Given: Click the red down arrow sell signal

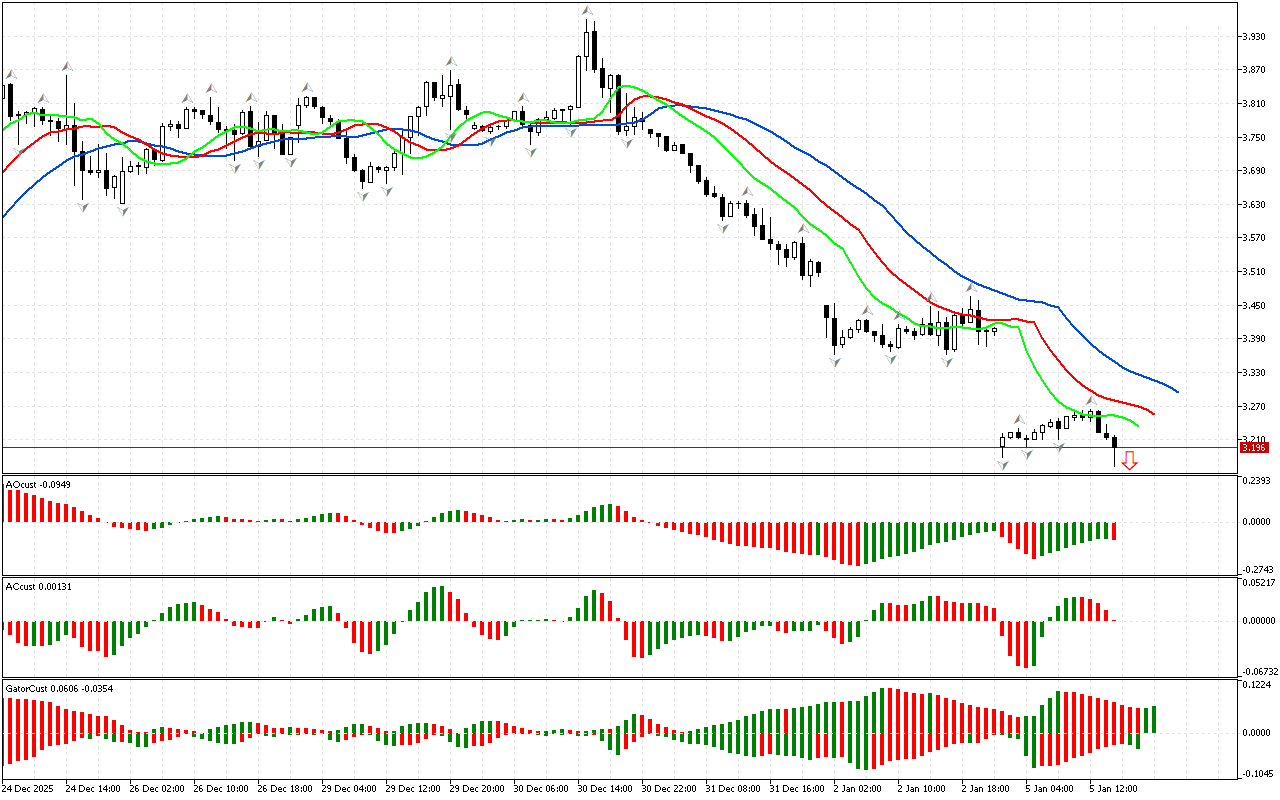Looking at the screenshot, I should click(1129, 460).
